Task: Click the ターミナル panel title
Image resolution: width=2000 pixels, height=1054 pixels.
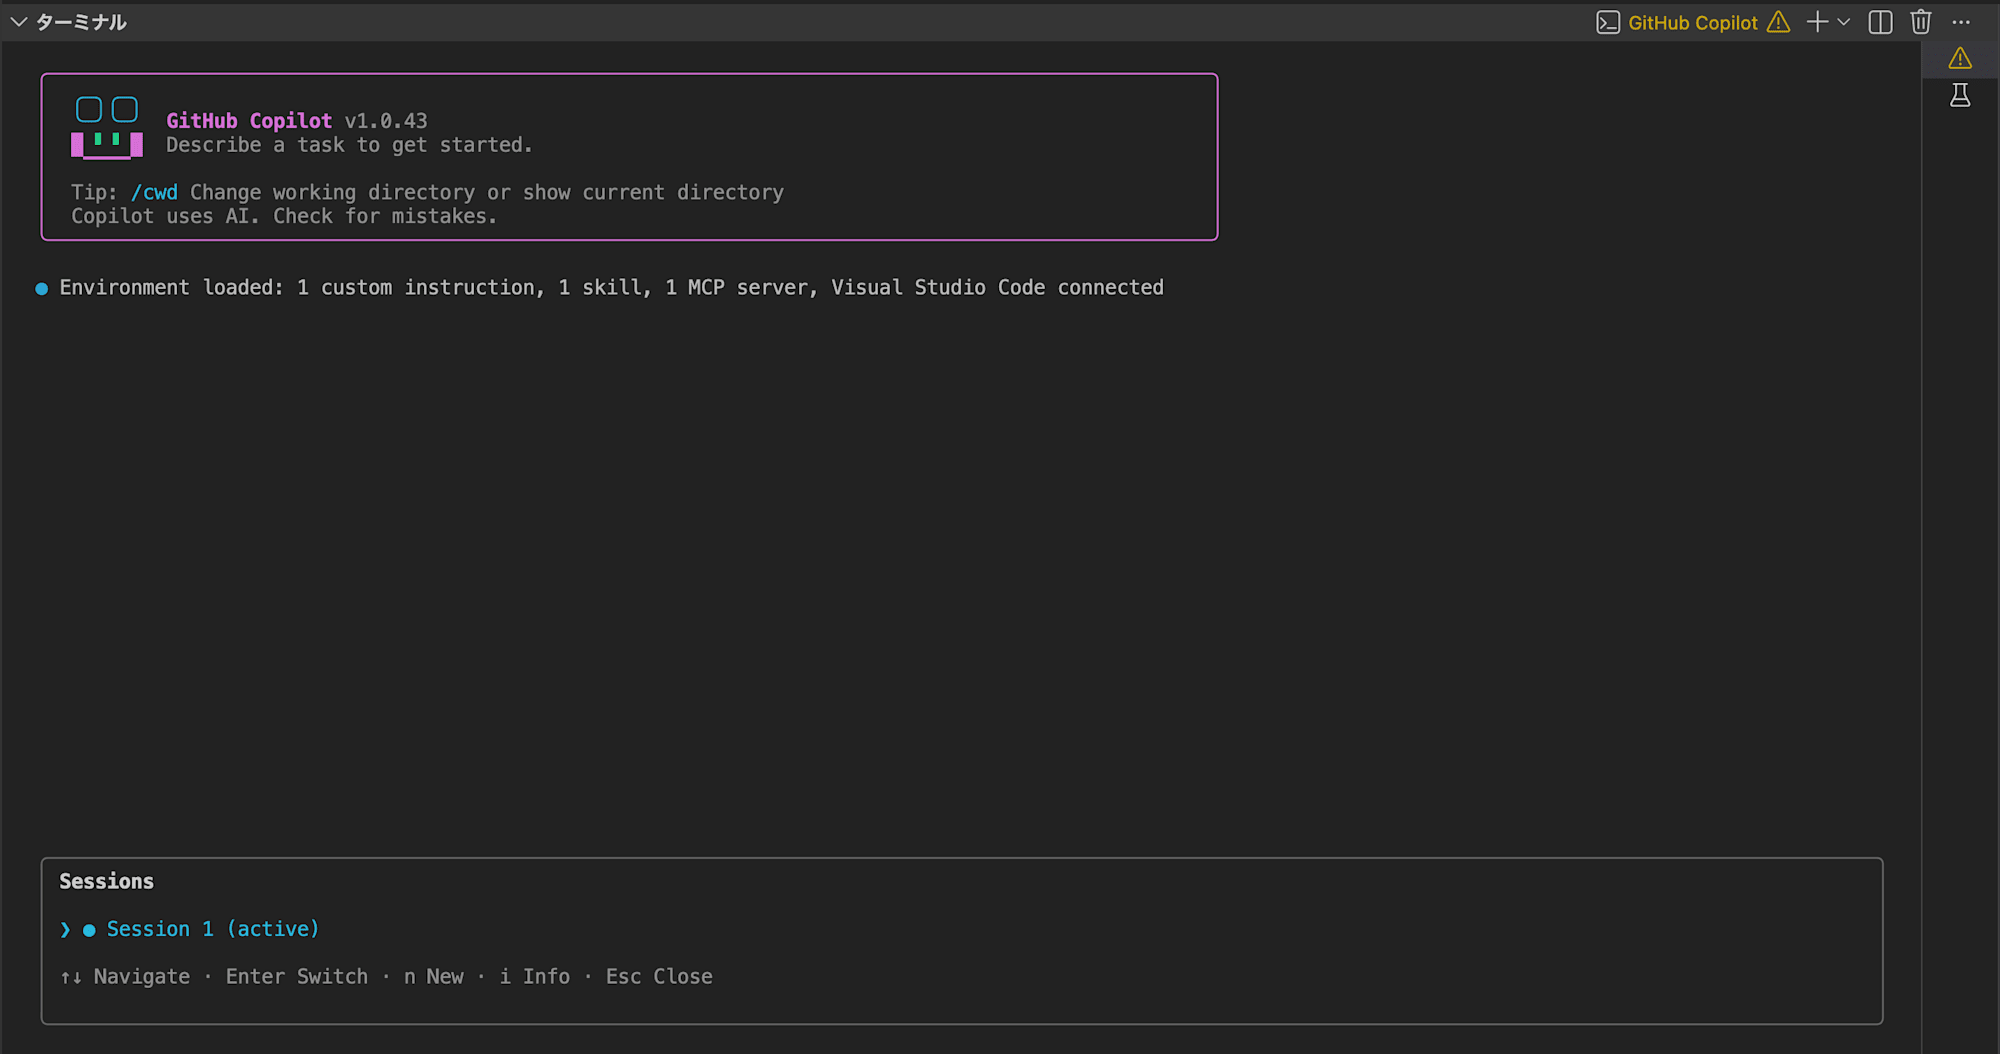Action: 81,22
